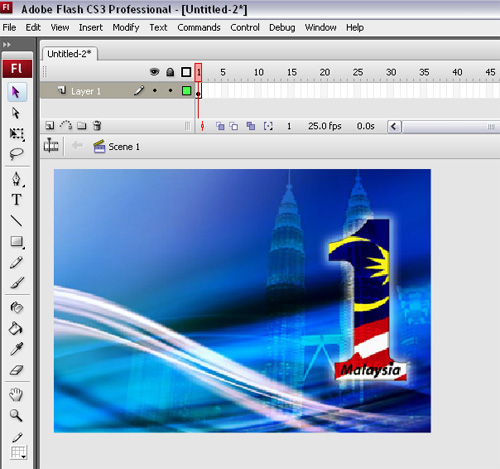The height and width of the screenshot is (469, 500).
Task: Click the Center Frame button
Action: click(202, 126)
